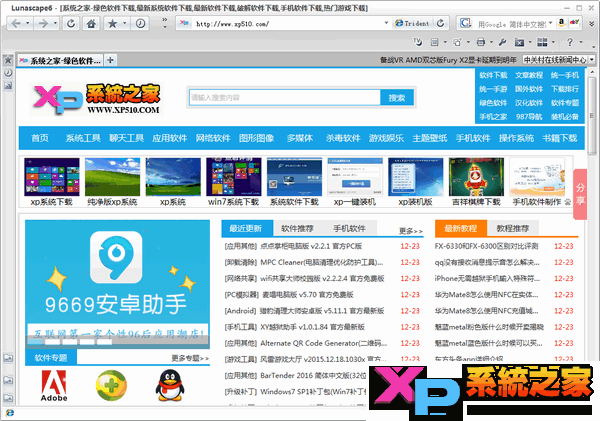The height and width of the screenshot is (421, 600).
Task: Click the QQ penguin software topic icon
Action: click(170, 385)
